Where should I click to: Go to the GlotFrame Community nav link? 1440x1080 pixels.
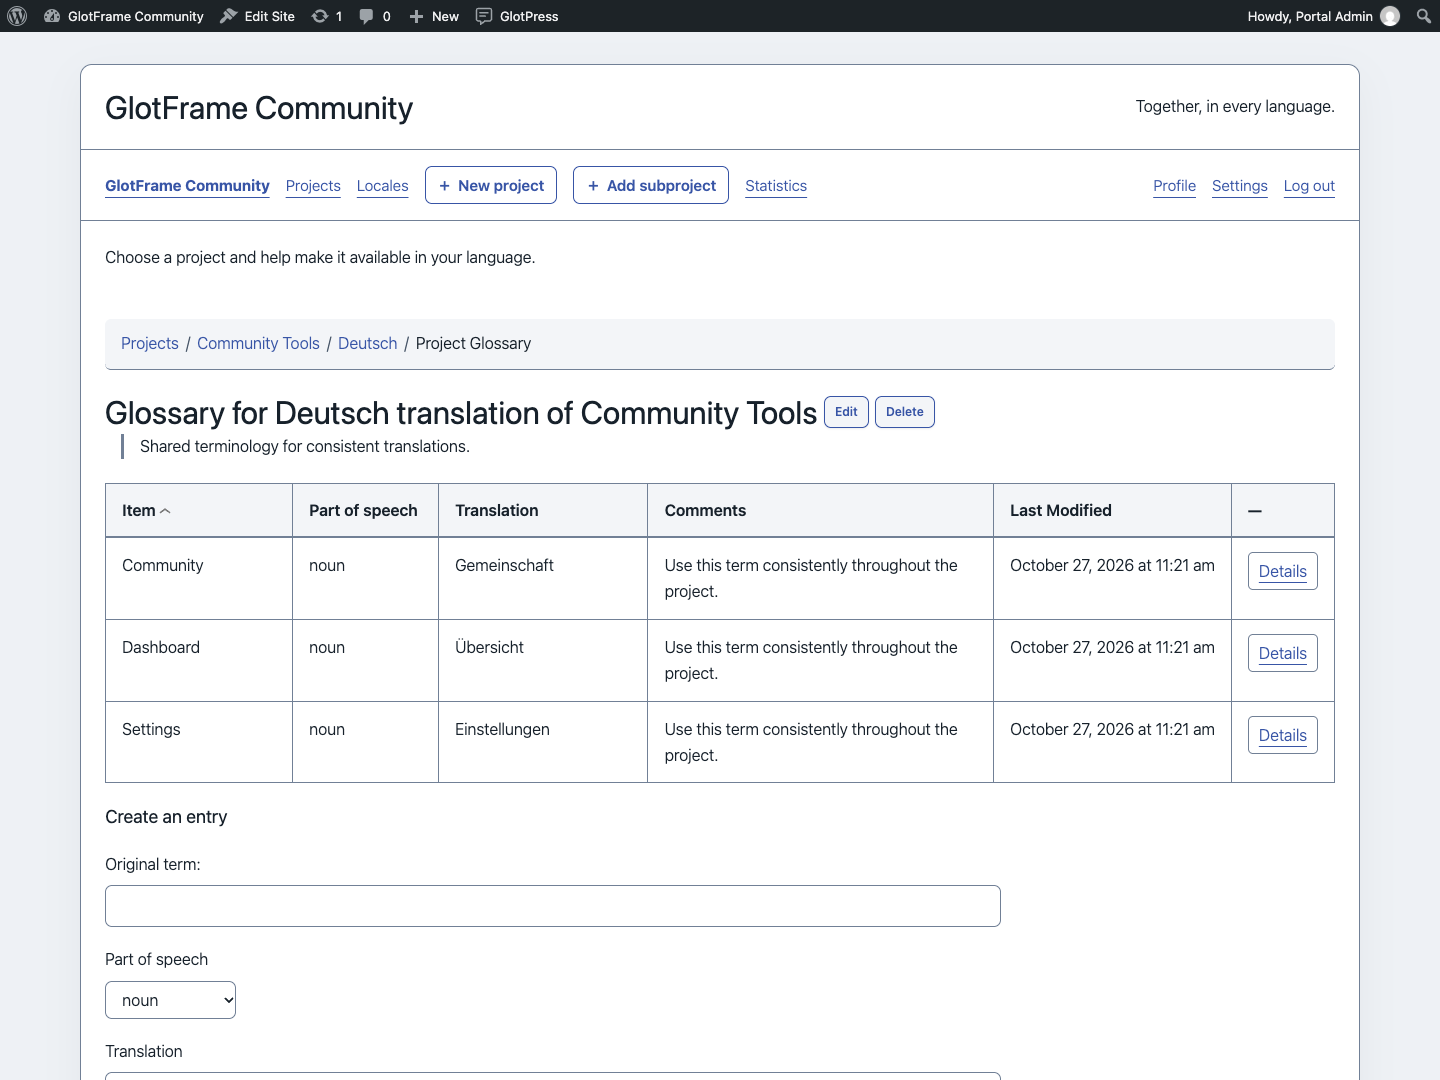[187, 186]
